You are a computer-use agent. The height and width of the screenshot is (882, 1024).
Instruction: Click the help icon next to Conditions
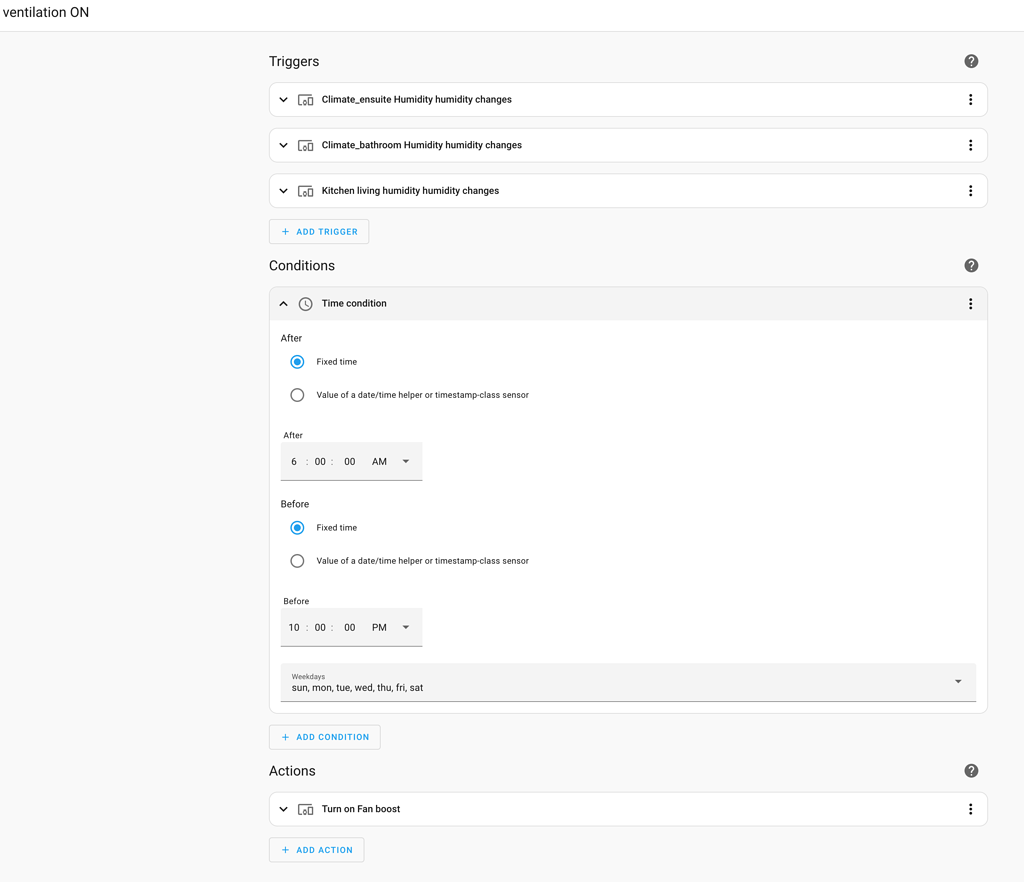click(x=971, y=265)
